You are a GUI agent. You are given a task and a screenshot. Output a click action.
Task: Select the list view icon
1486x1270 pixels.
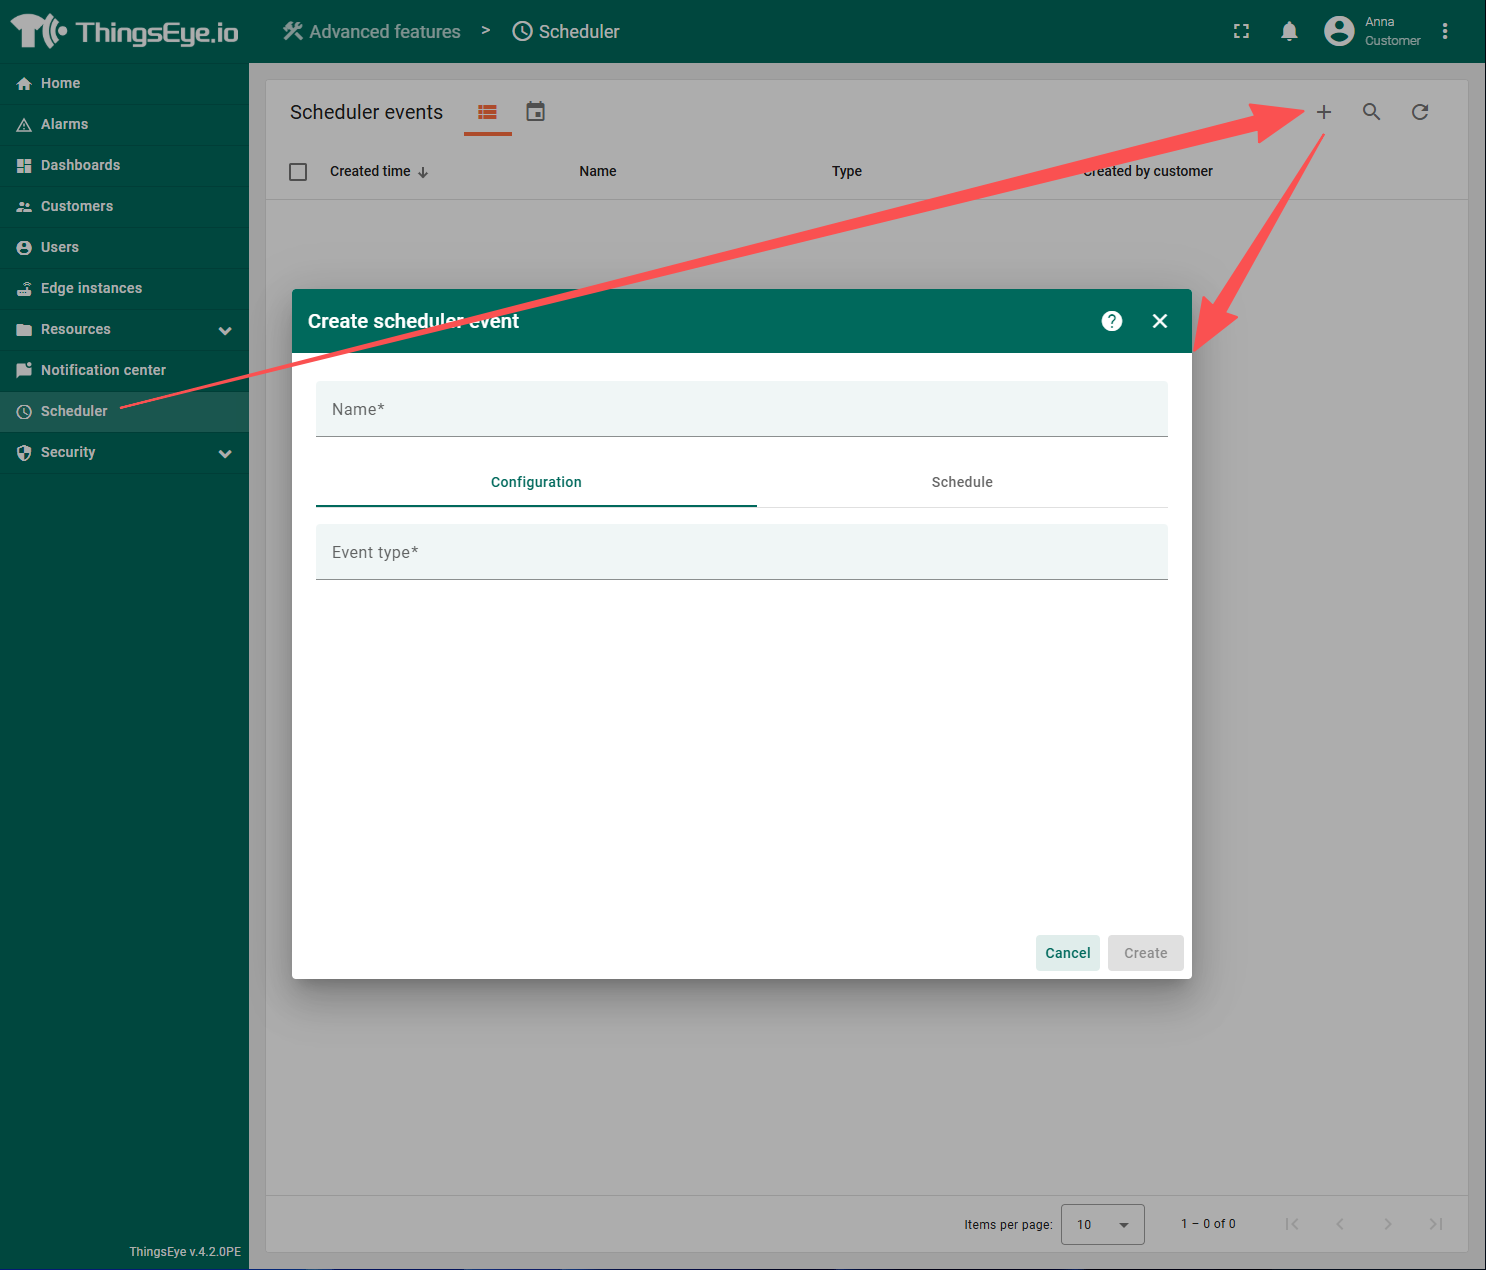487,112
